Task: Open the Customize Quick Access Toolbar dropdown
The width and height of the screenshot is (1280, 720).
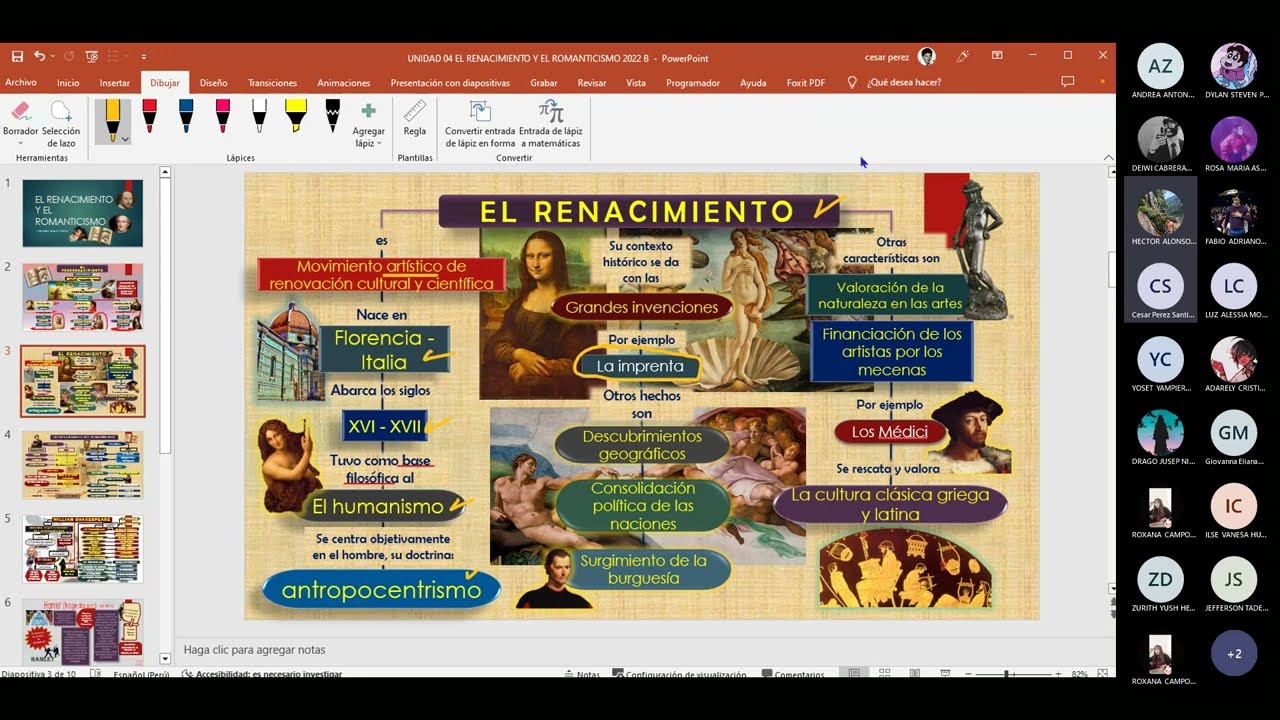Action: (x=144, y=57)
